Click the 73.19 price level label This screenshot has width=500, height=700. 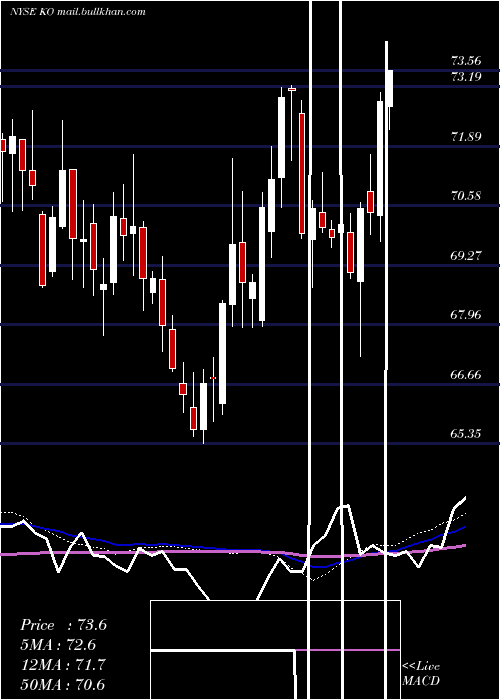click(466, 77)
